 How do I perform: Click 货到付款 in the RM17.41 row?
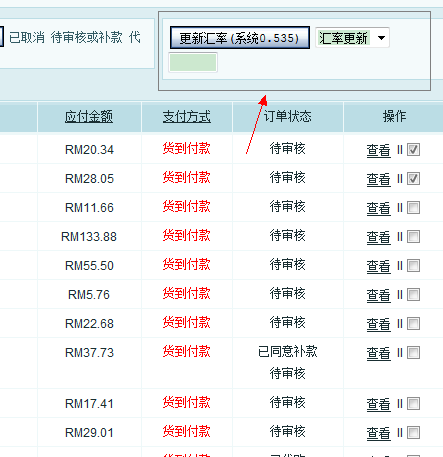tap(187, 403)
